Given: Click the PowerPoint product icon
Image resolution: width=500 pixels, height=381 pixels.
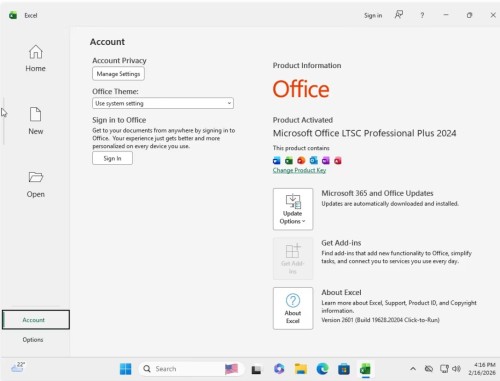Looking at the screenshot, I should tap(301, 161).
